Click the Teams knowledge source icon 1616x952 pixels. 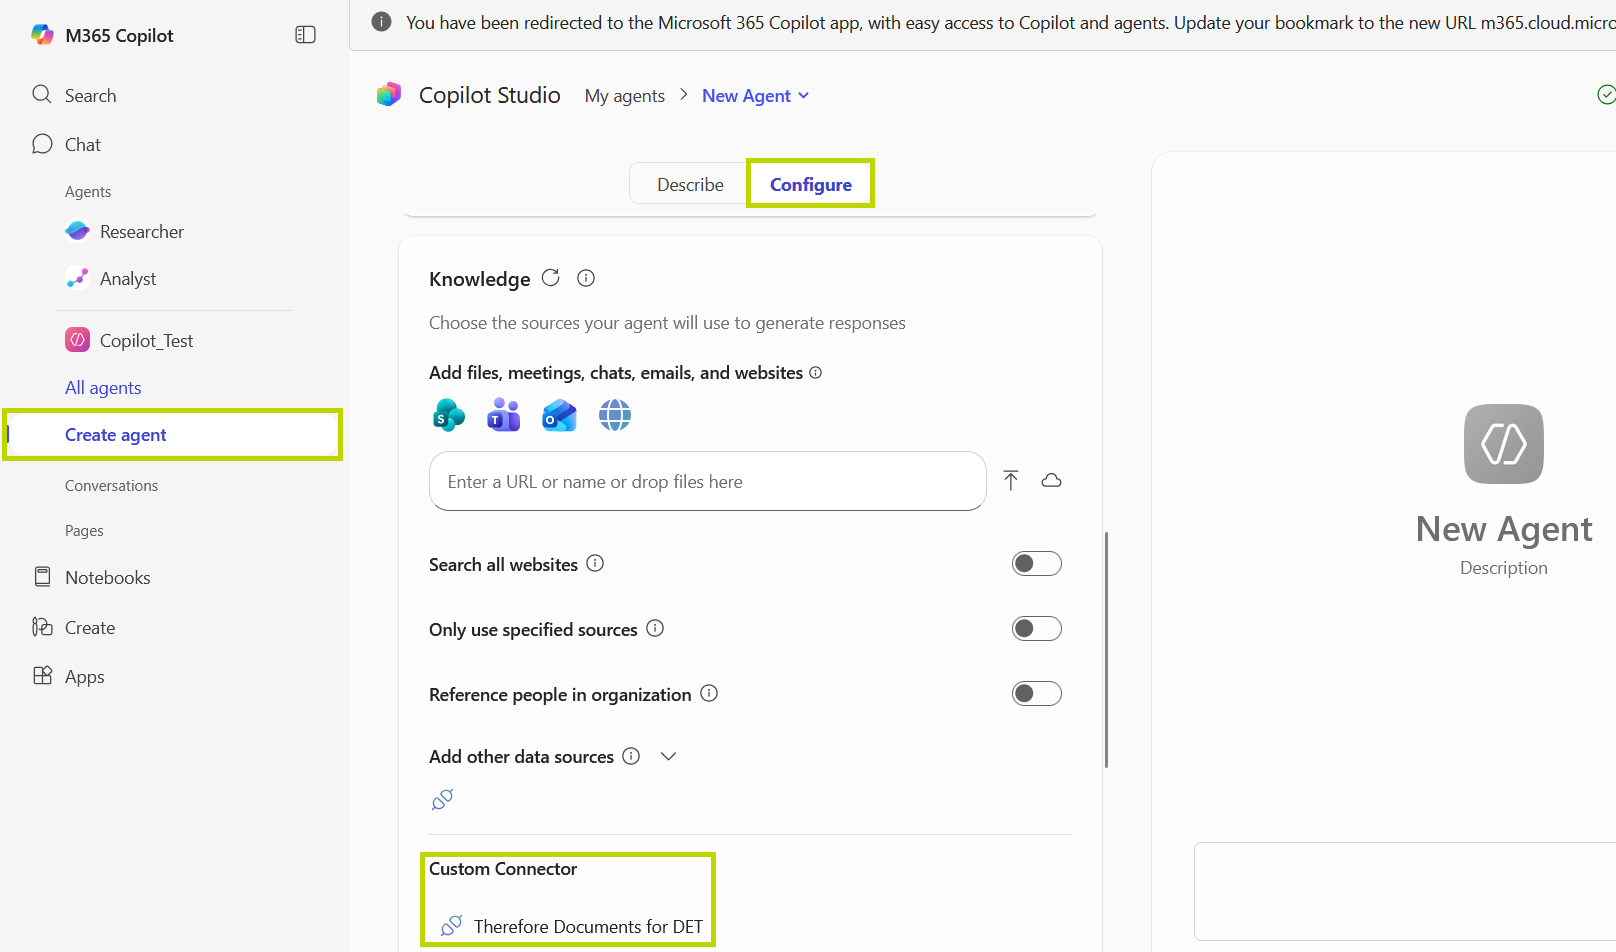(x=503, y=415)
